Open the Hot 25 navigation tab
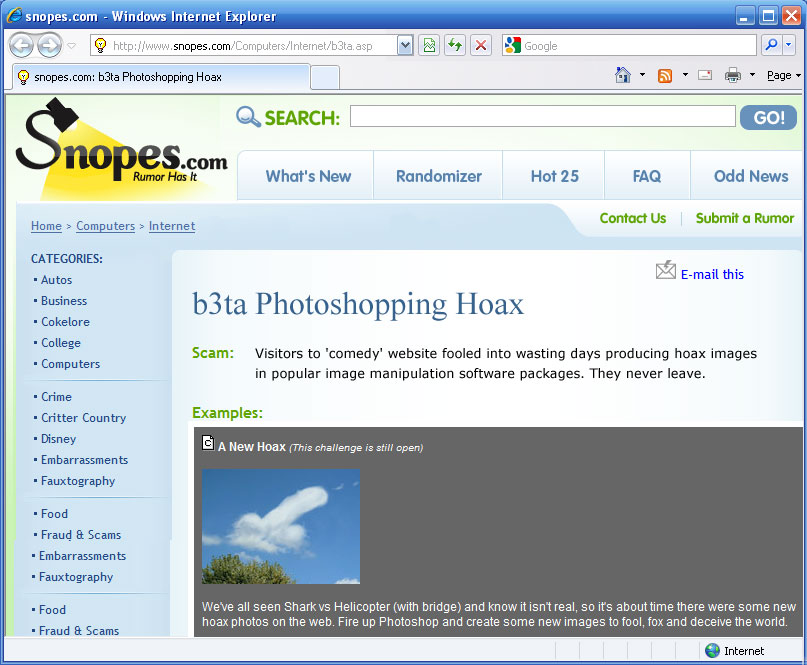The image size is (807, 665). [554, 176]
